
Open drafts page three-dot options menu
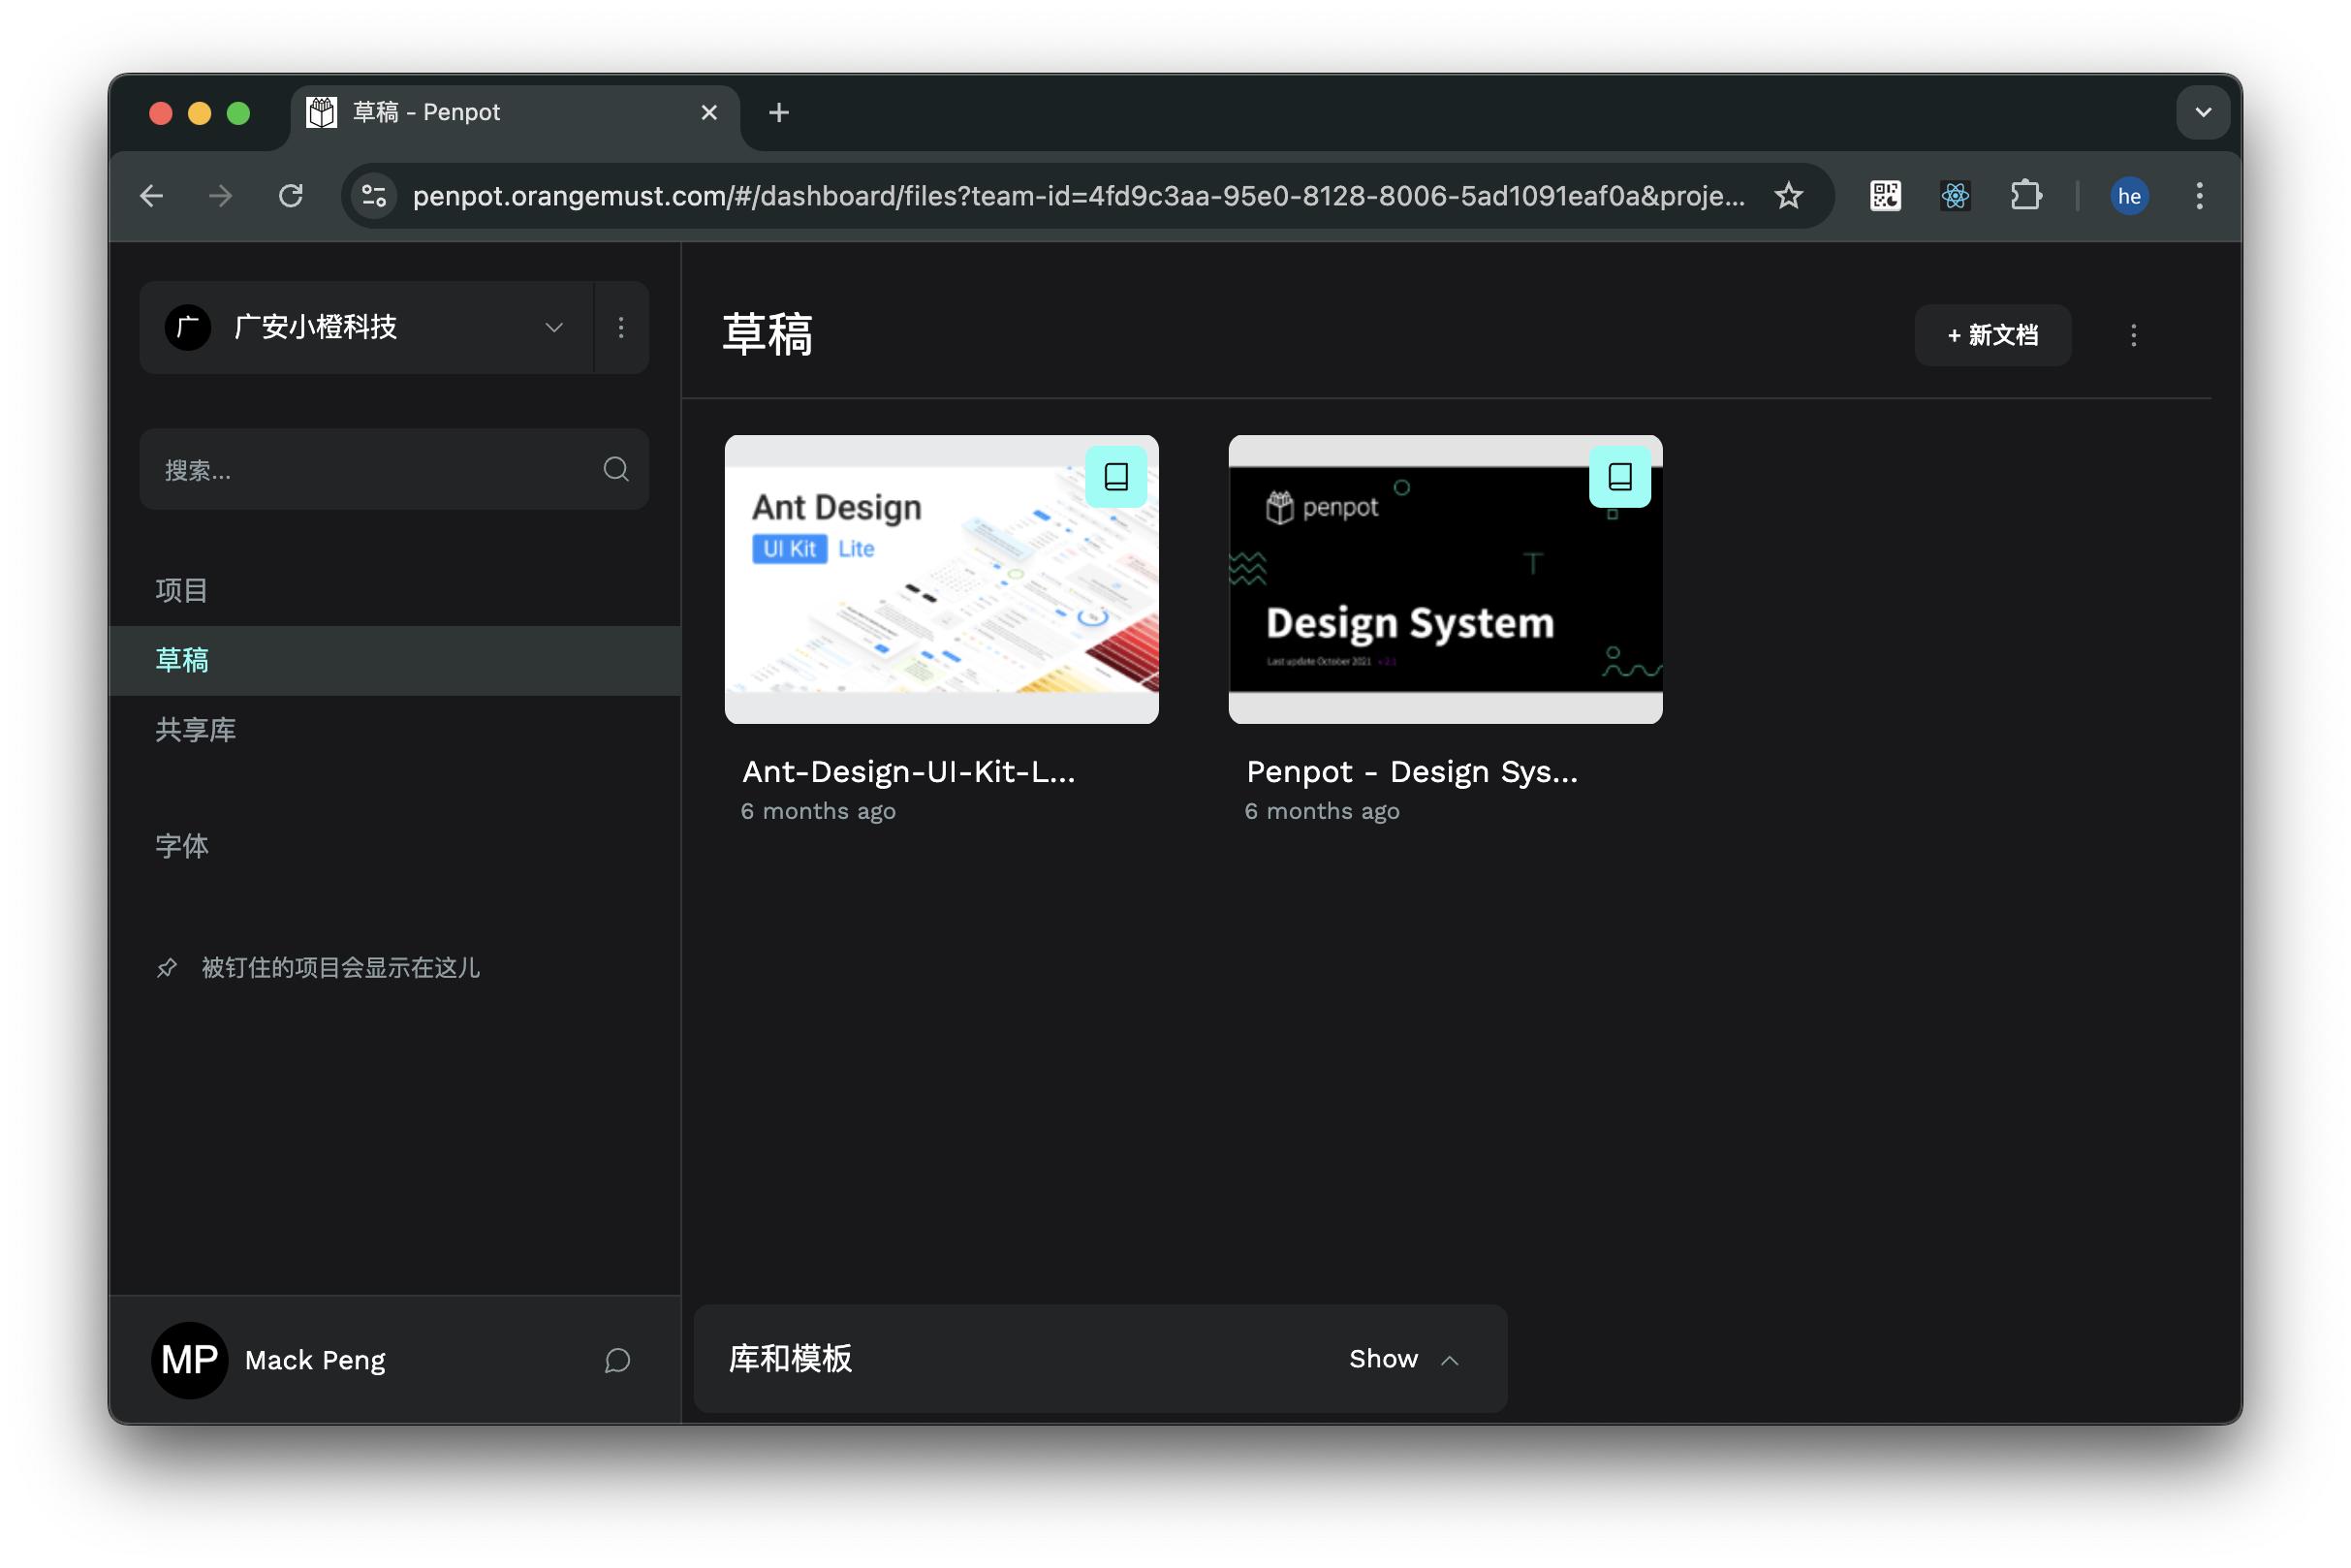coord(2133,335)
